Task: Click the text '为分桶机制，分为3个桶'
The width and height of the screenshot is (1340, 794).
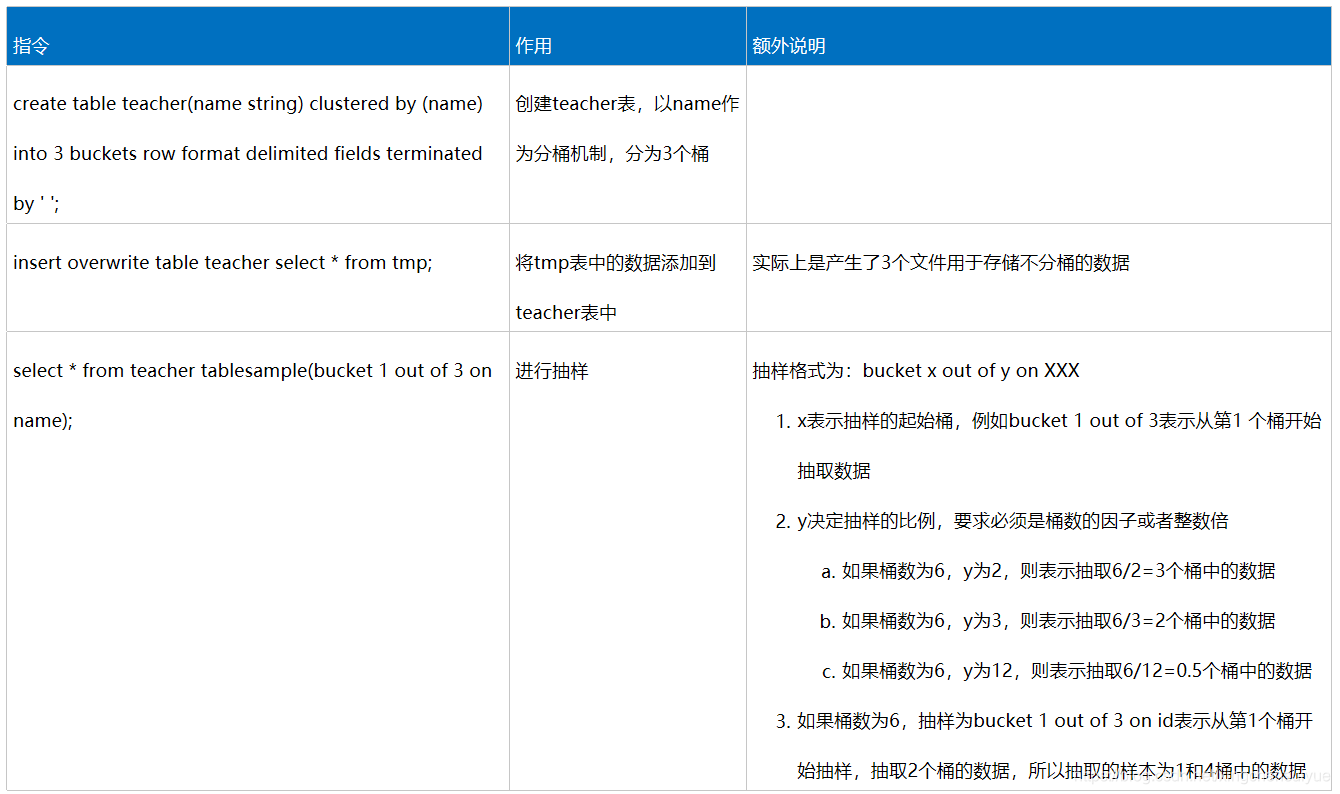Action: [613, 154]
